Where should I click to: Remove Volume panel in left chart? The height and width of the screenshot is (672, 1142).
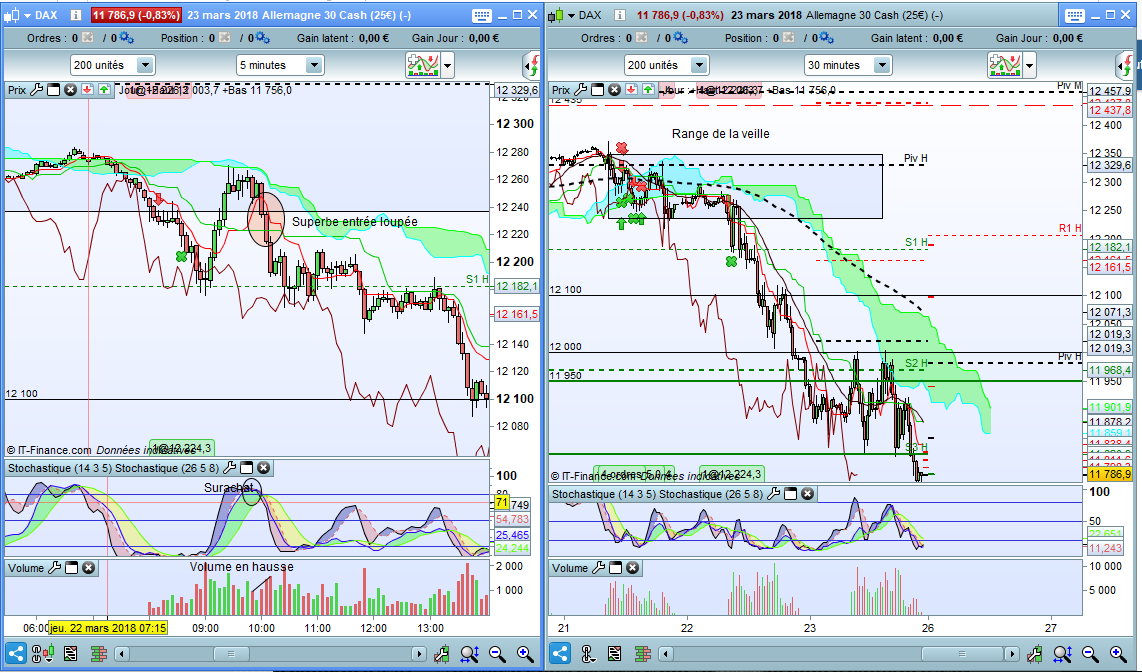point(88,568)
